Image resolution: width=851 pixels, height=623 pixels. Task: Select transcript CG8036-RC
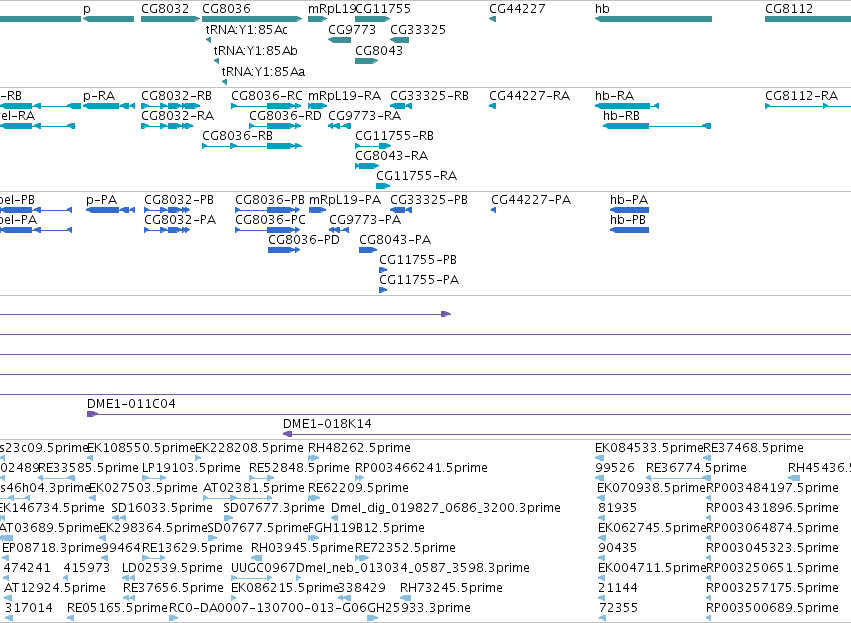[x=266, y=96]
